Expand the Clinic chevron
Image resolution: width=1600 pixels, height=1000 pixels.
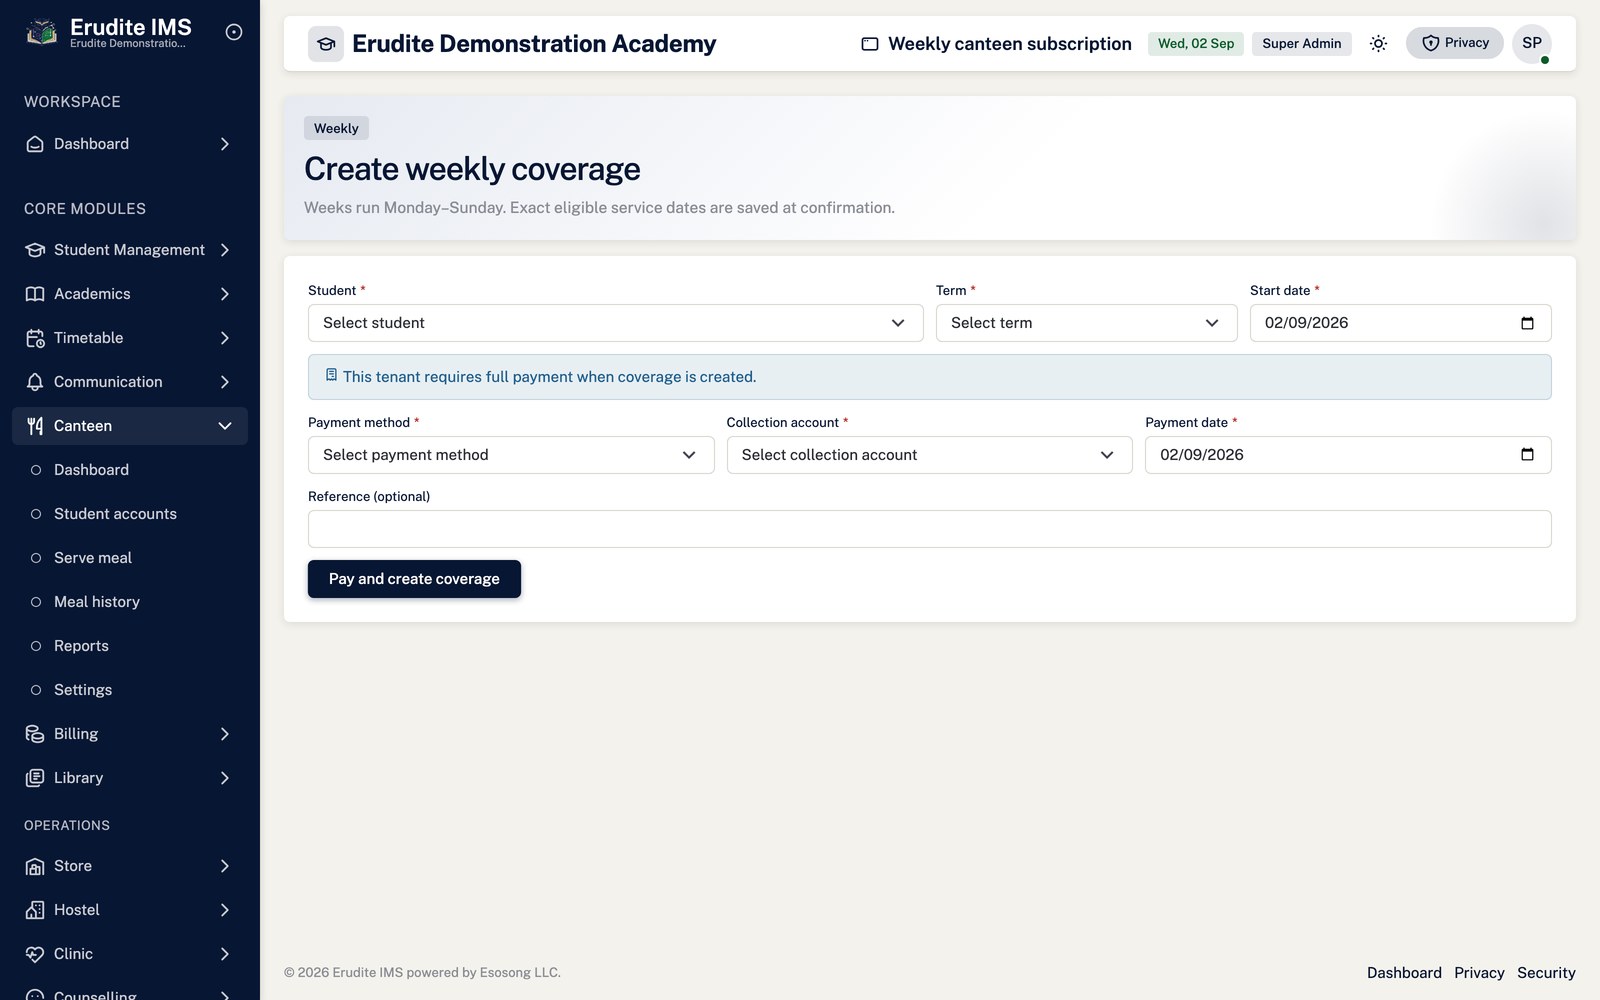tap(225, 954)
